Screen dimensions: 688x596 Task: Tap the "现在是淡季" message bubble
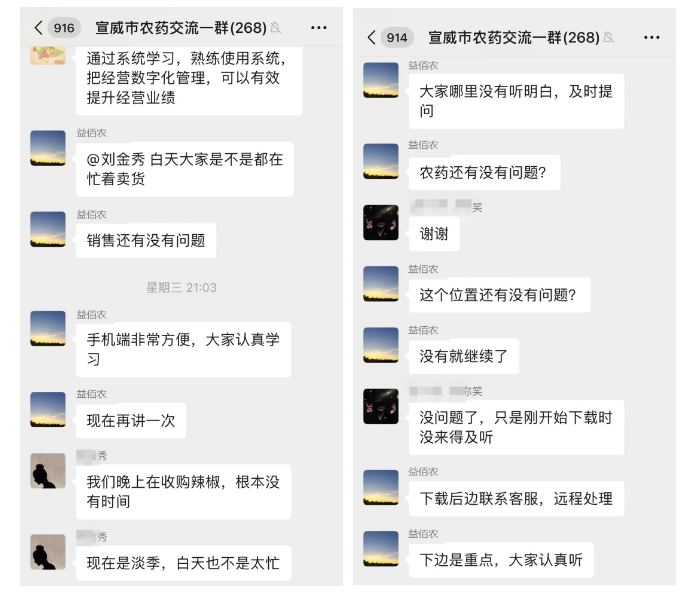pyautogui.click(x=183, y=564)
